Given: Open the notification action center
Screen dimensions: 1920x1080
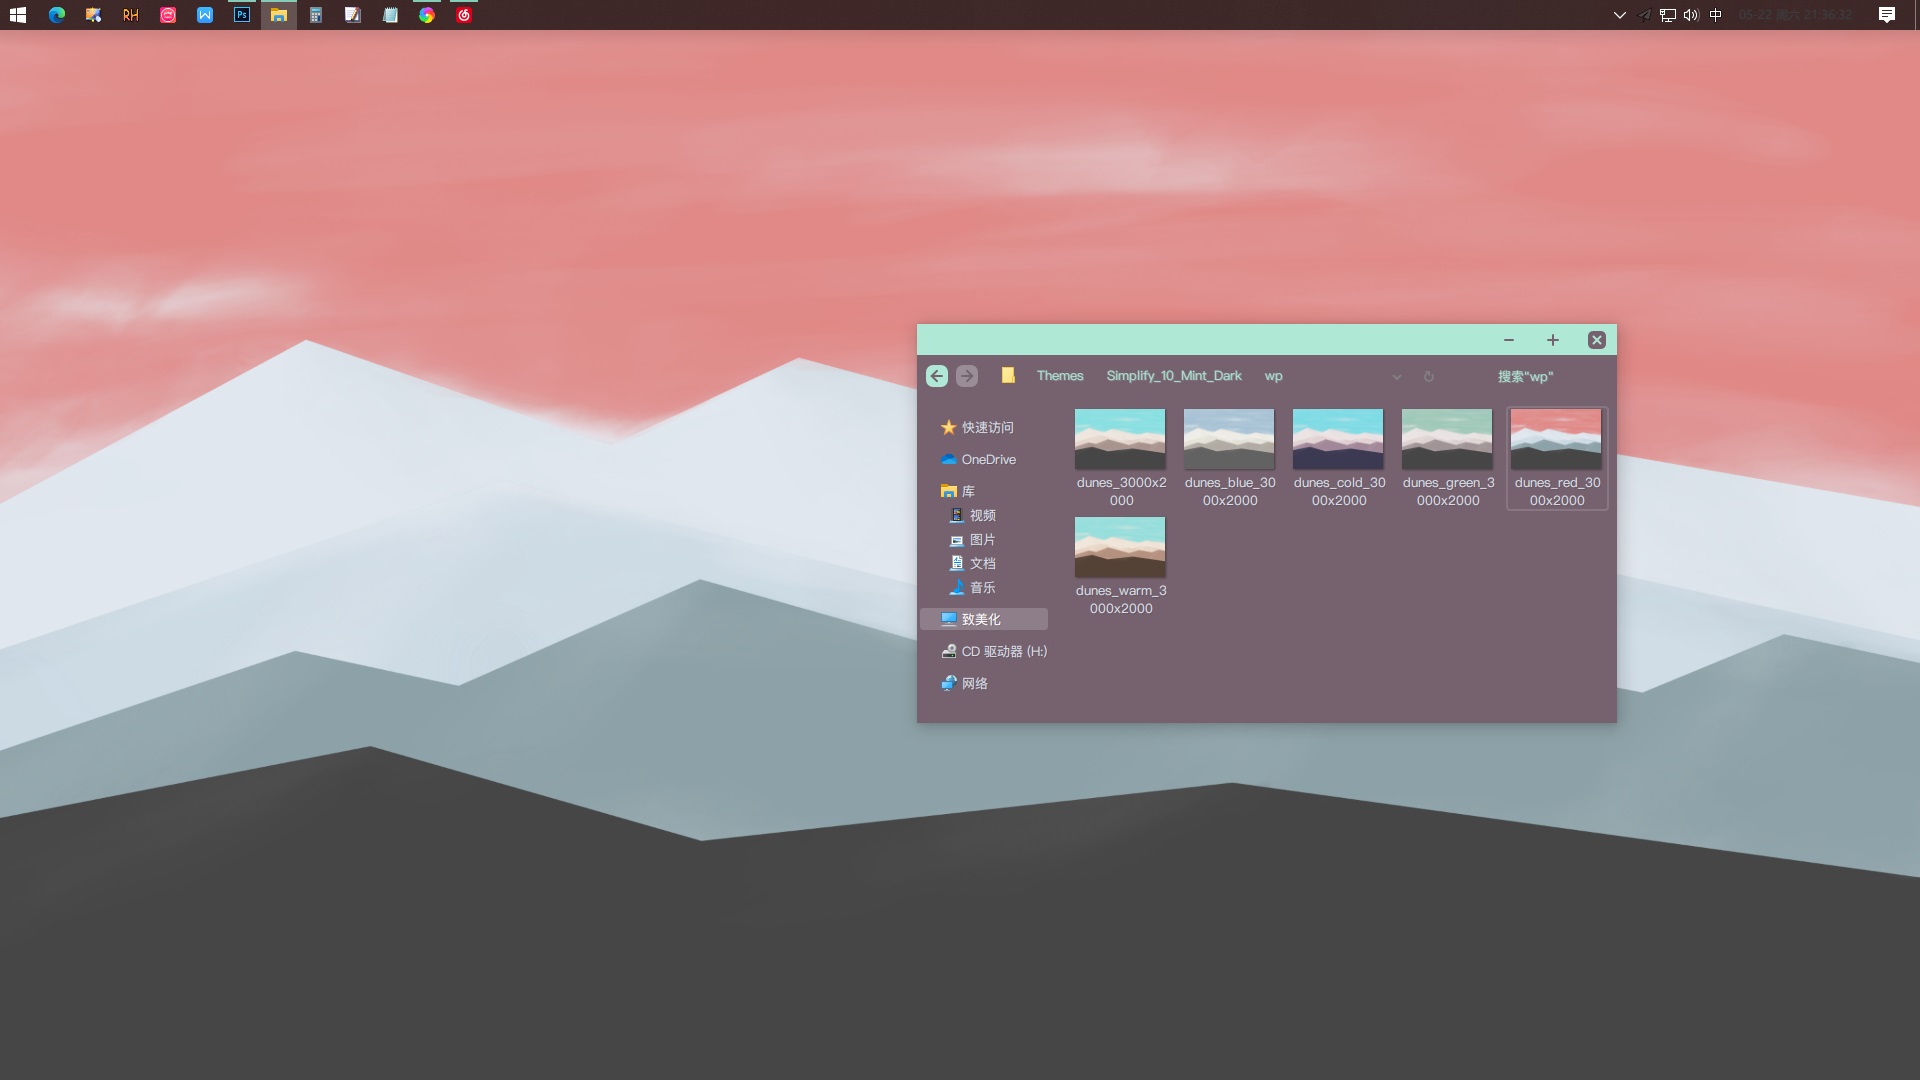Looking at the screenshot, I should (x=1887, y=15).
